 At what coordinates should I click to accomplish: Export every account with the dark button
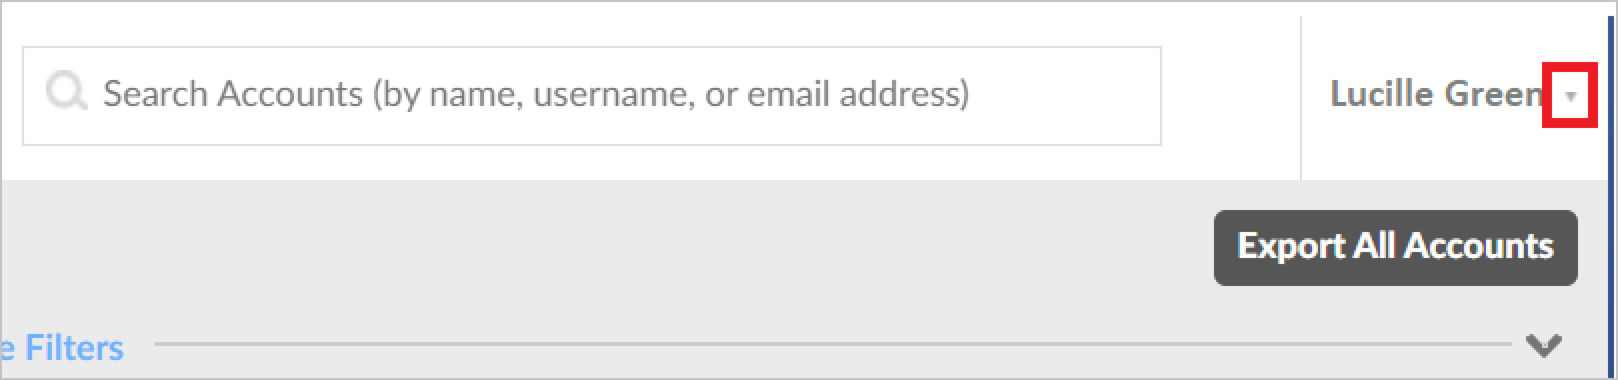point(1395,247)
